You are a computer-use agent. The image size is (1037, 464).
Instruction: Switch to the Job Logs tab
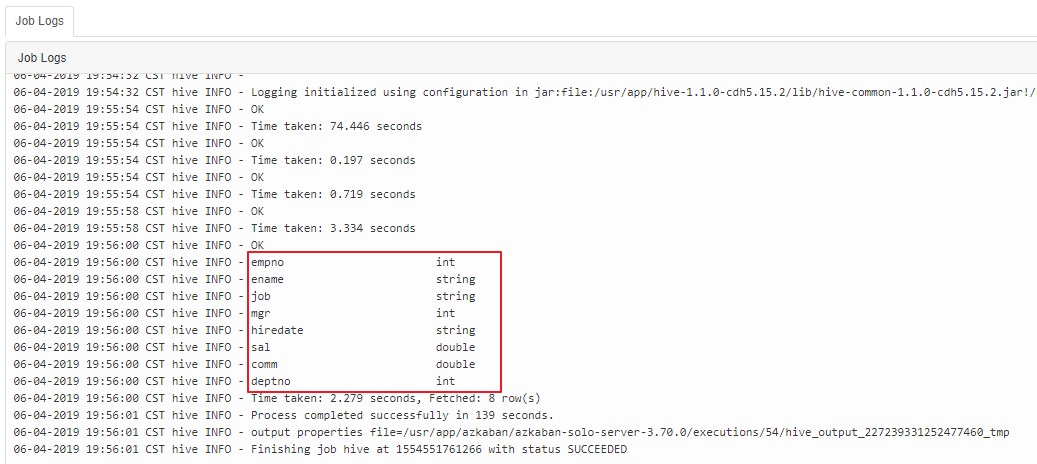39,20
